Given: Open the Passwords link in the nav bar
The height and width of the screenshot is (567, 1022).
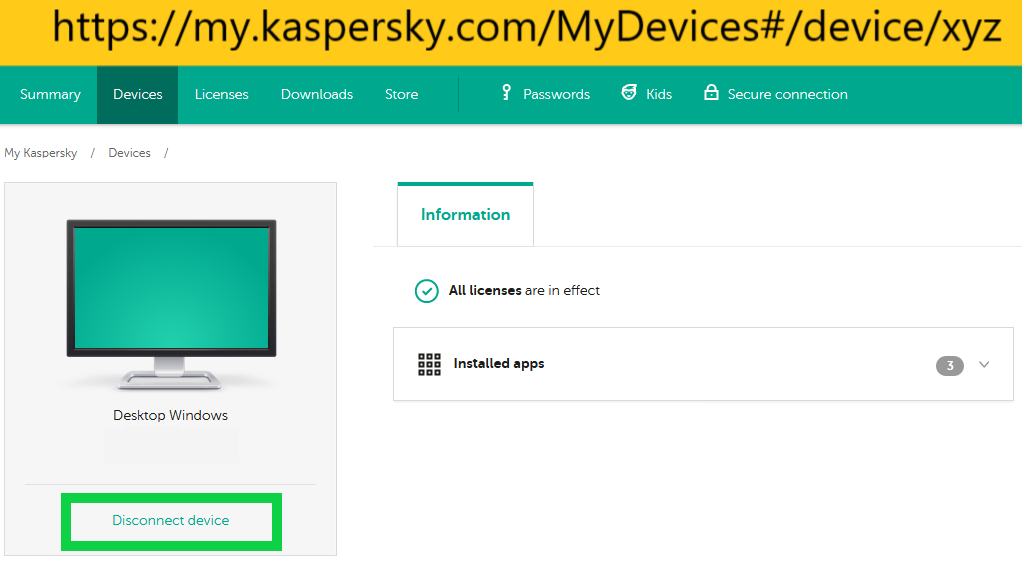Looking at the screenshot, I should pos(556,94).
